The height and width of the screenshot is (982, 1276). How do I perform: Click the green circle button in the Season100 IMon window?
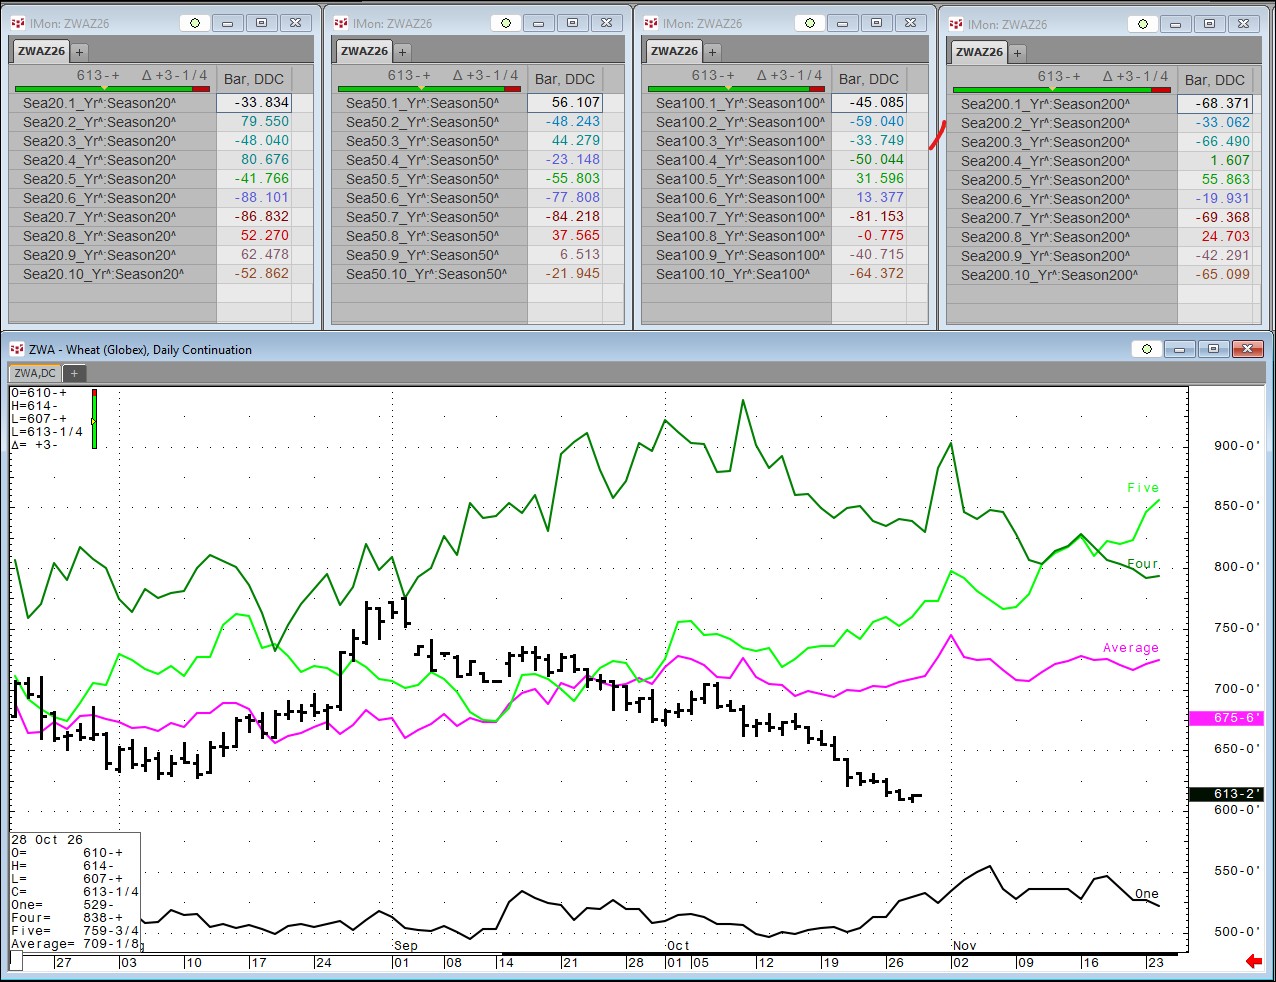[810, 23]
